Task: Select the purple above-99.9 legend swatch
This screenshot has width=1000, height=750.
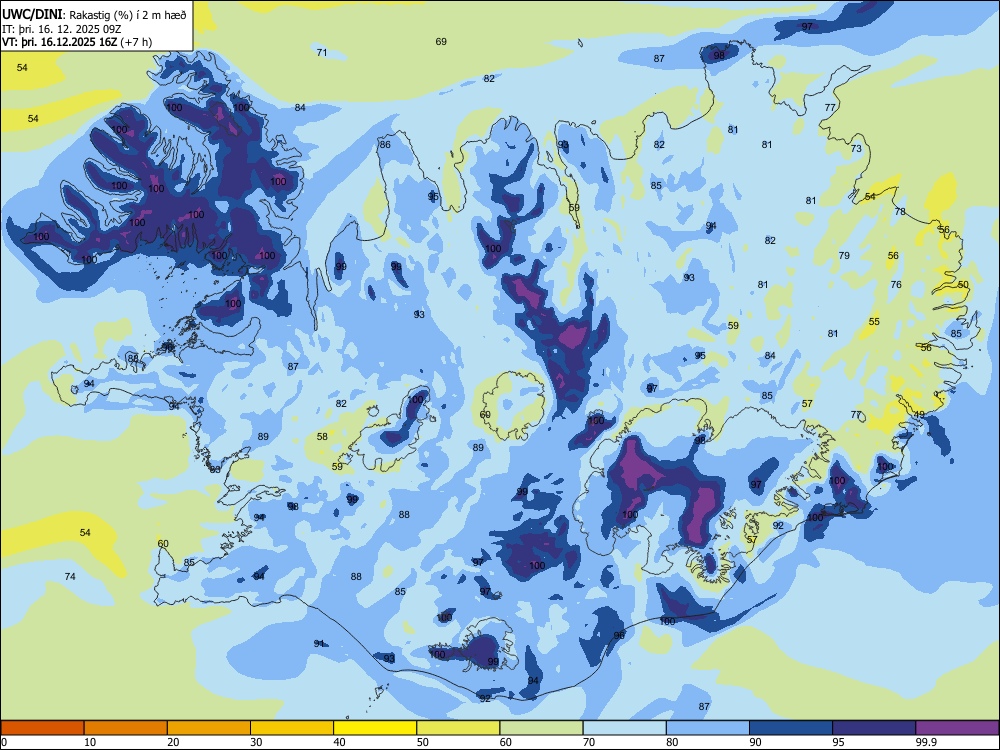Action: click(x=957, y=728)
